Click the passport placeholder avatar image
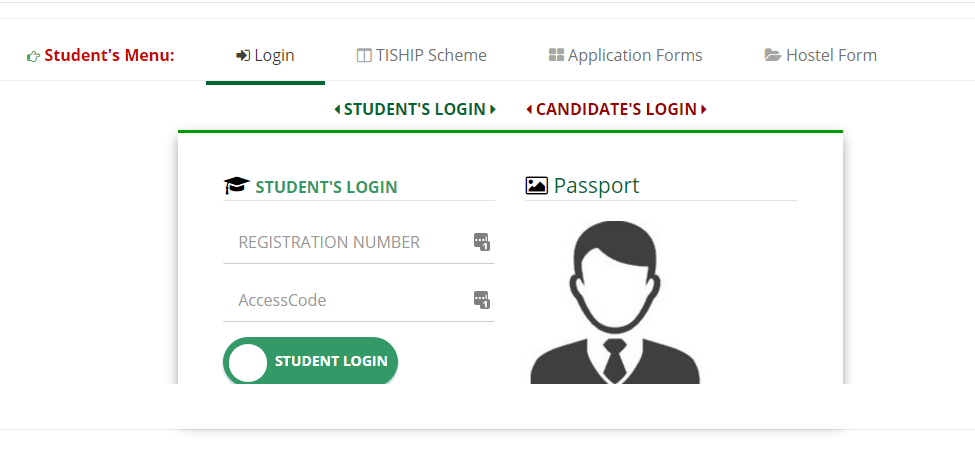 point(615,302)
